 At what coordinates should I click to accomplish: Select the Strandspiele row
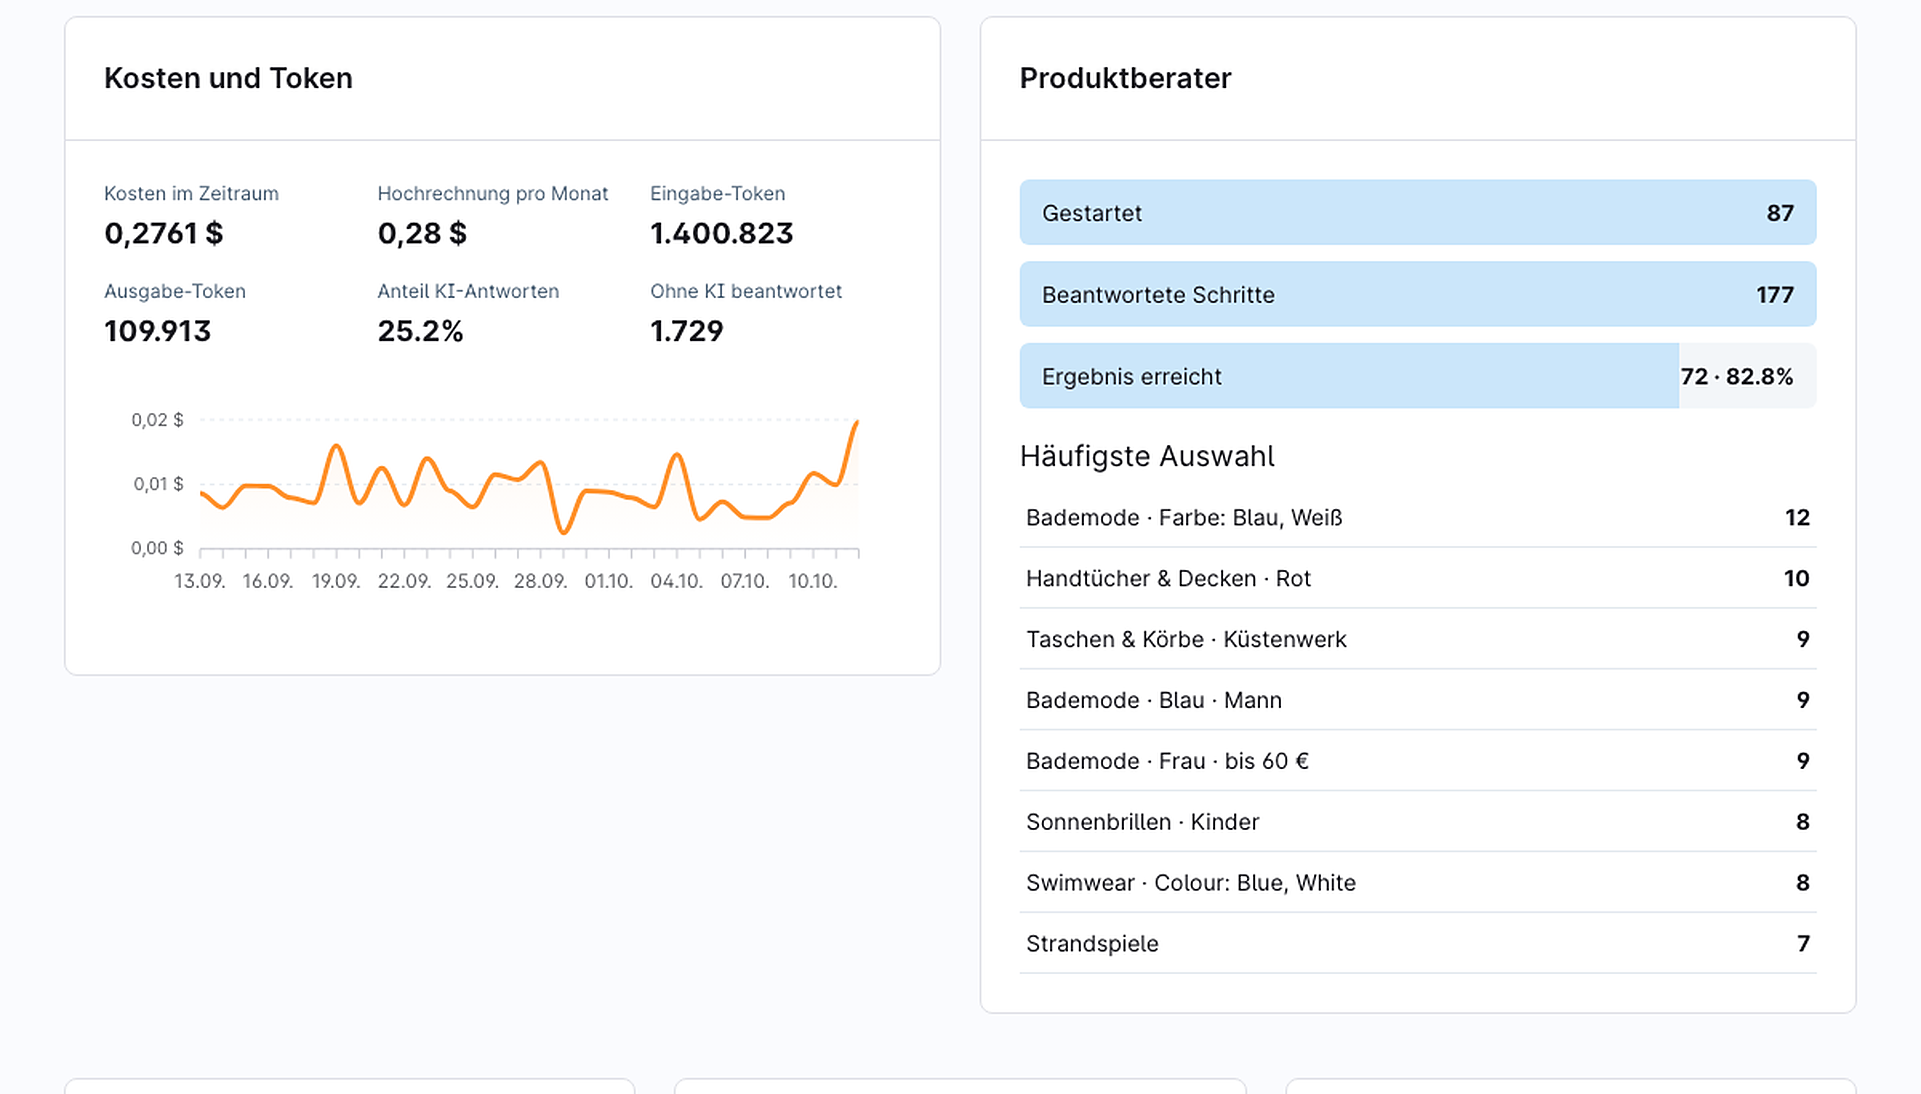point(1417,944)
